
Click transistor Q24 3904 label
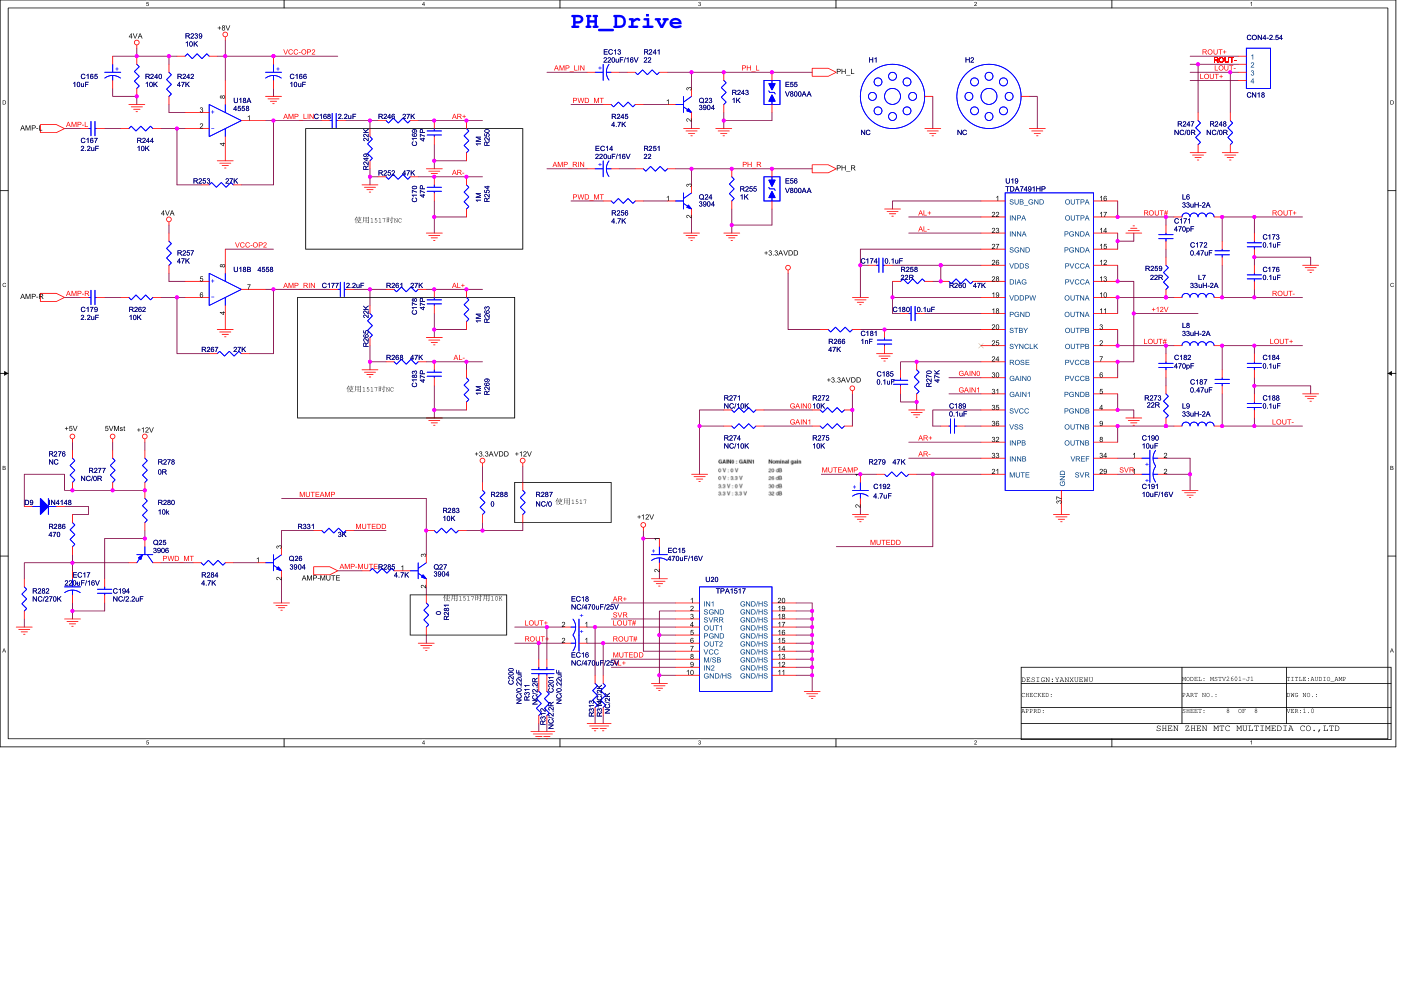[706, 200]
